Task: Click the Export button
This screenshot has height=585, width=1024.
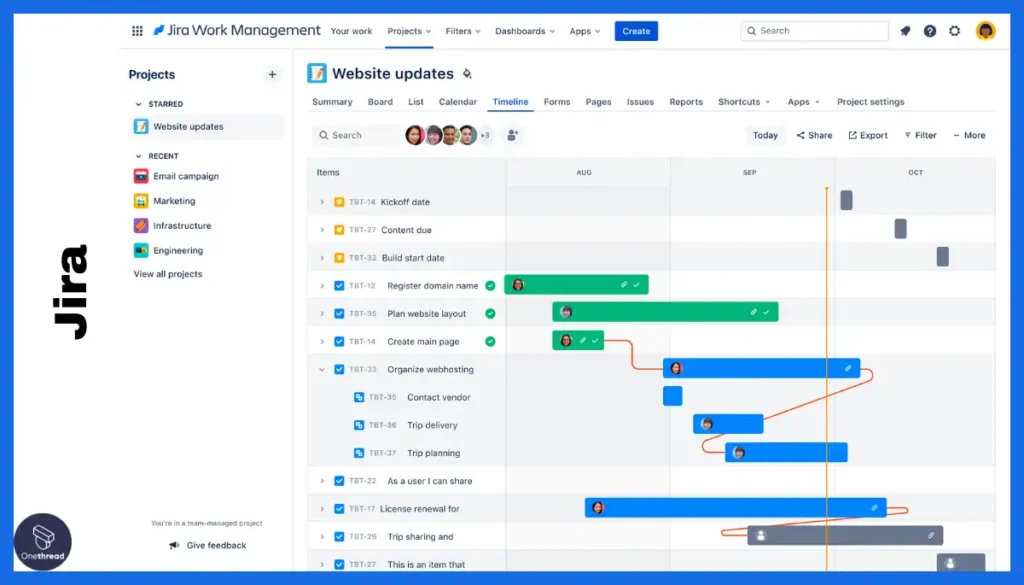Action: [868, 135]
